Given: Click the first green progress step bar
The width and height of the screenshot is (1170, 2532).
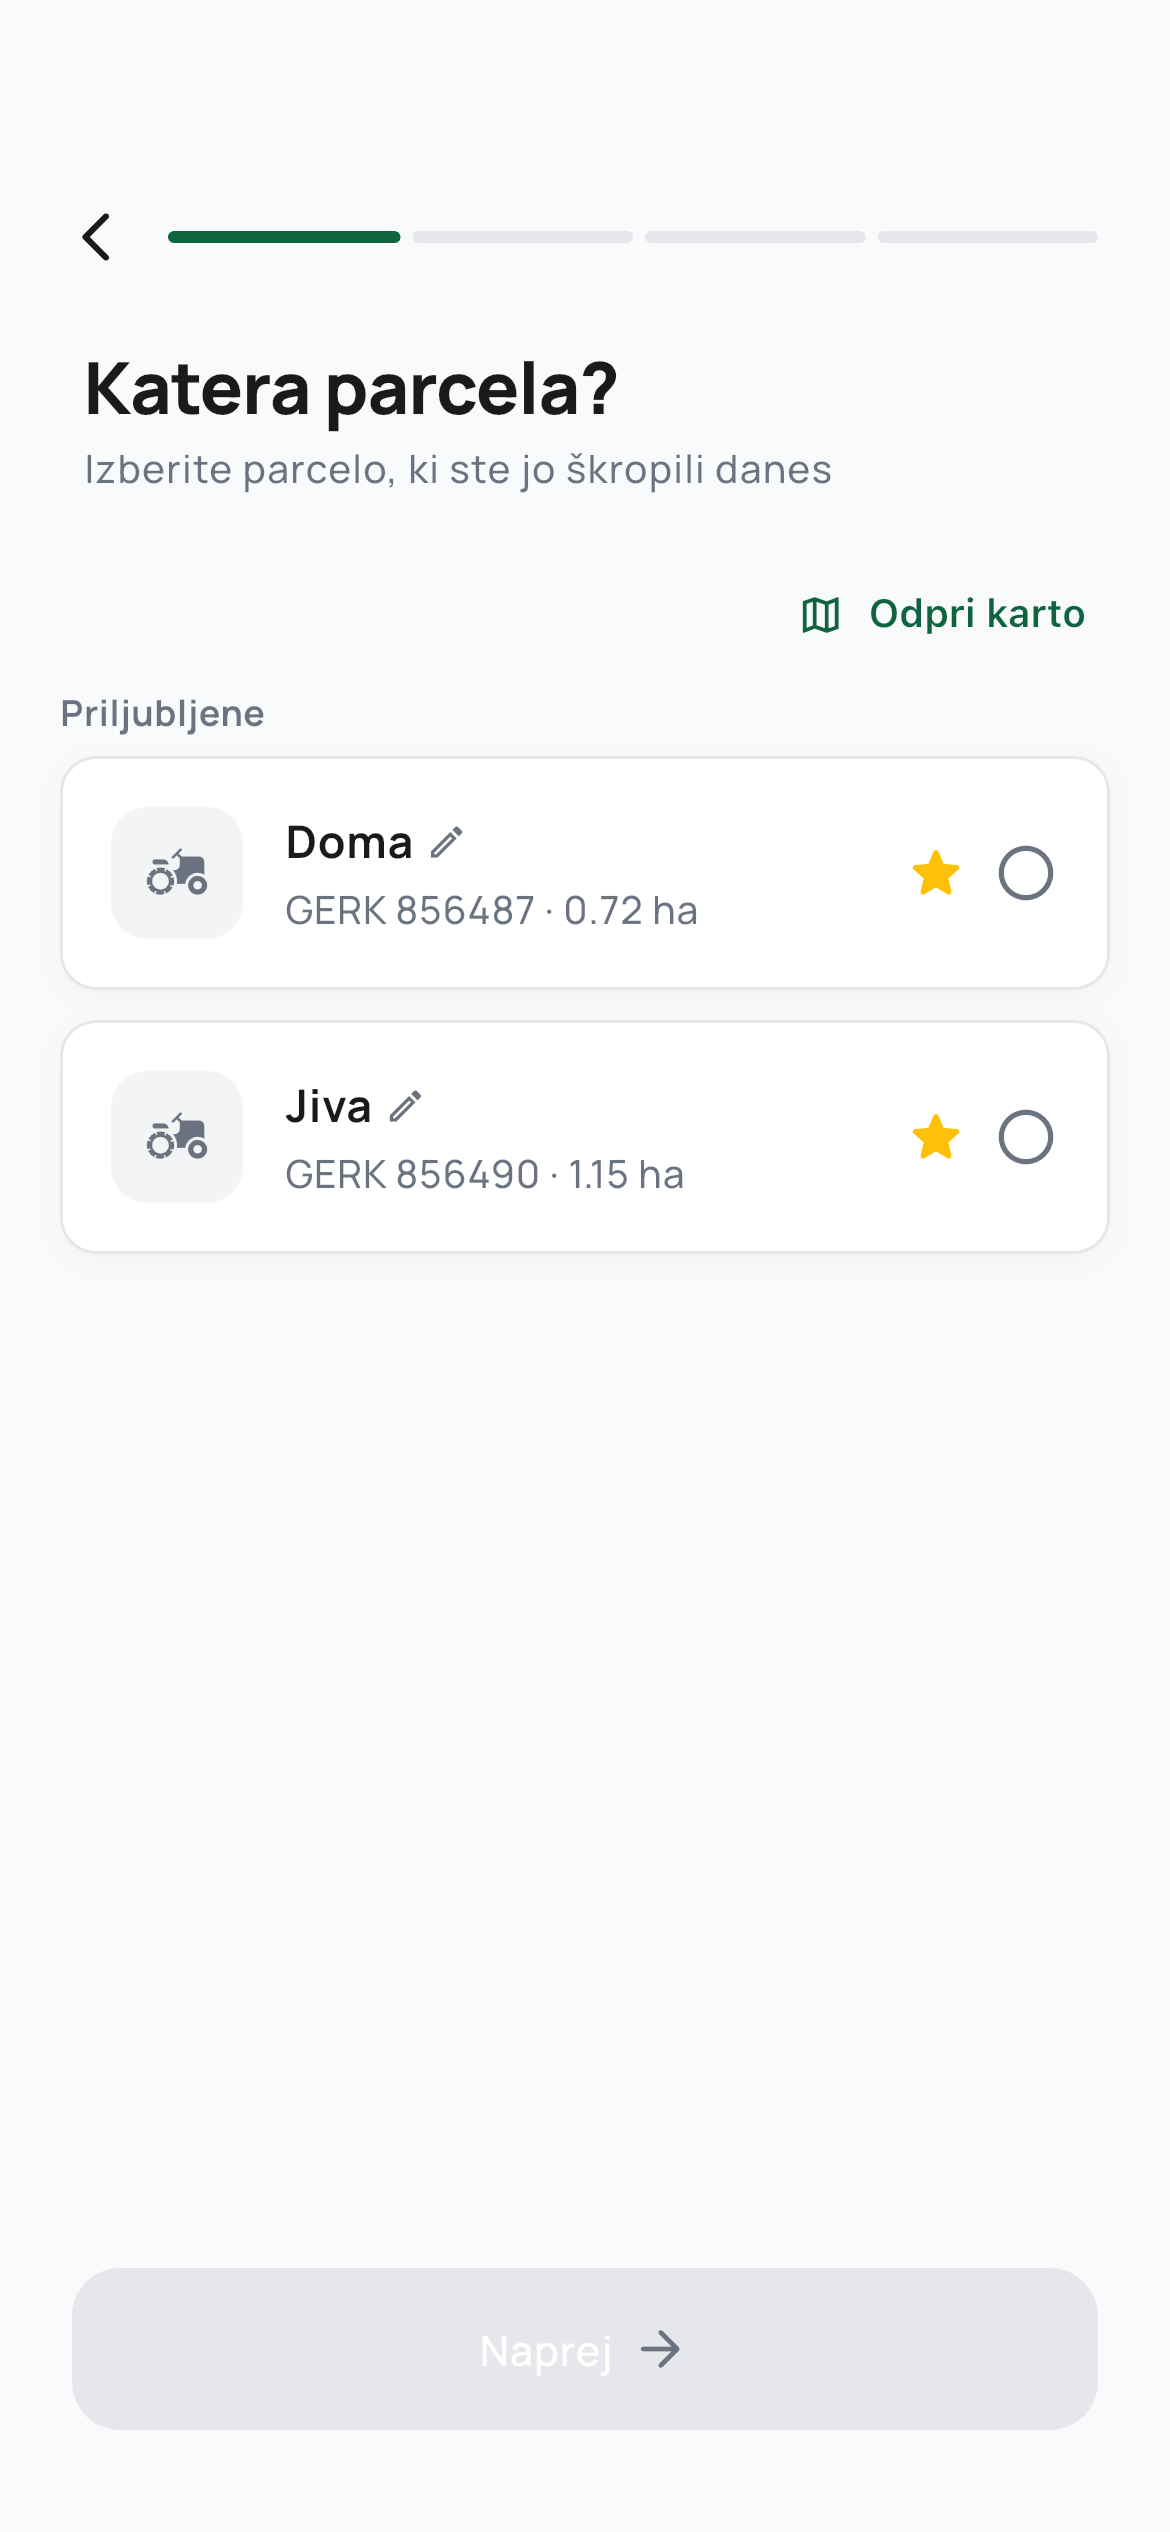Looking at the screenshot, I should [284, 237].
